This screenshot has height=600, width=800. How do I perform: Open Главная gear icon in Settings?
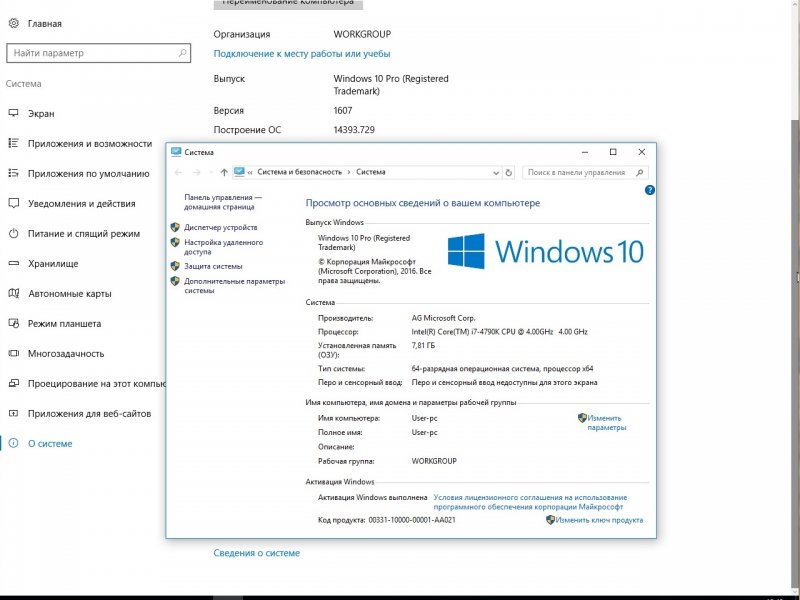[x=14, y=23]
